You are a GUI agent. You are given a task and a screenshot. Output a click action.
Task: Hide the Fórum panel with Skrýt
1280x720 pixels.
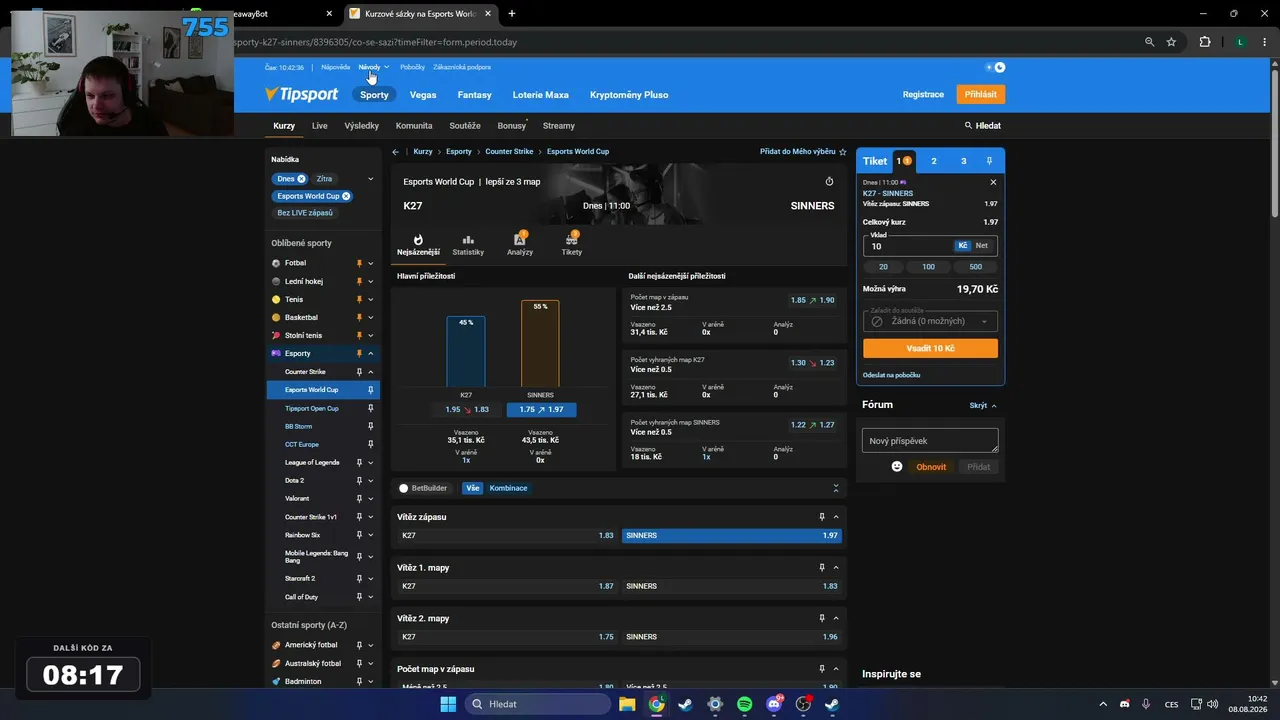tap(983, 405)
